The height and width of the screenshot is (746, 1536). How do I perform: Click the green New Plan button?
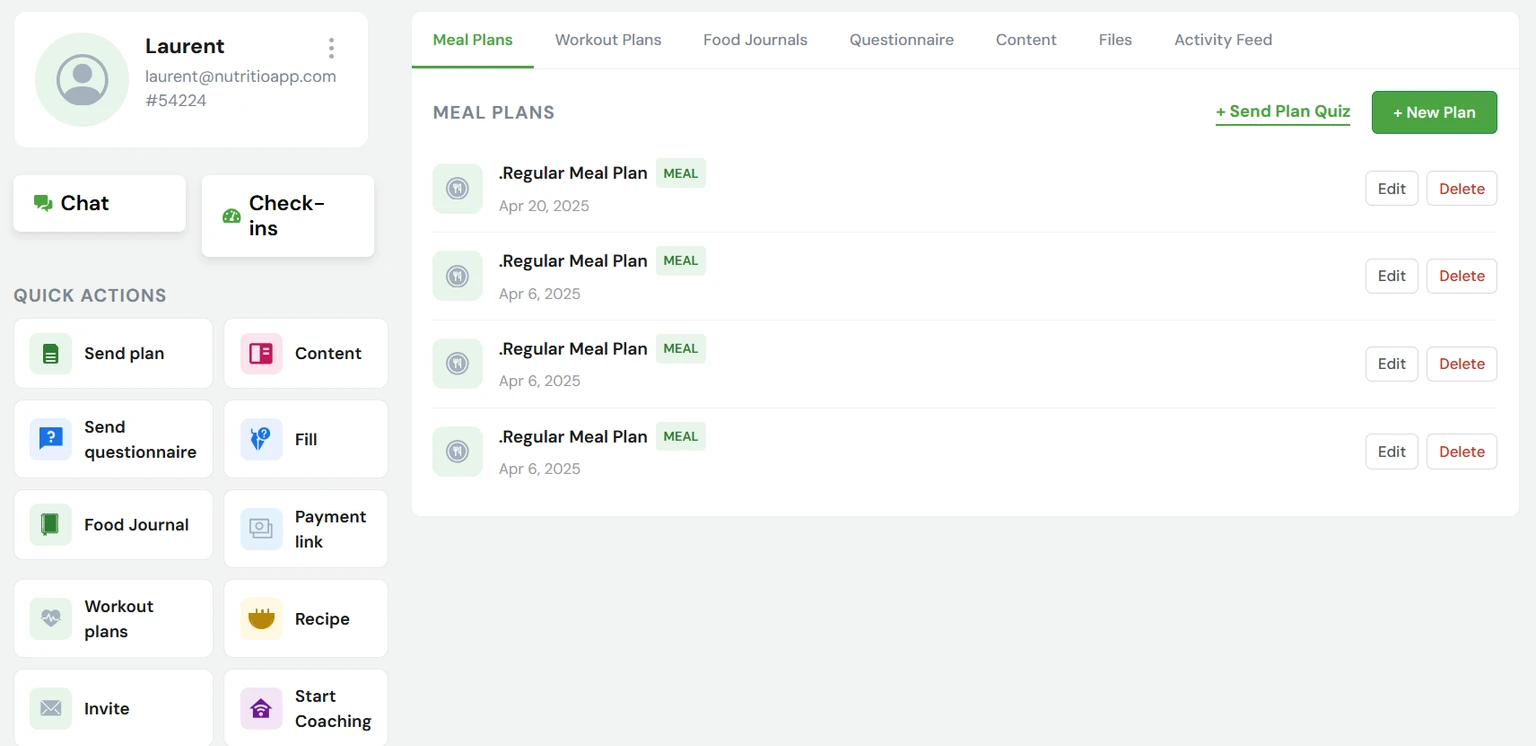(x=1434, y=112)
